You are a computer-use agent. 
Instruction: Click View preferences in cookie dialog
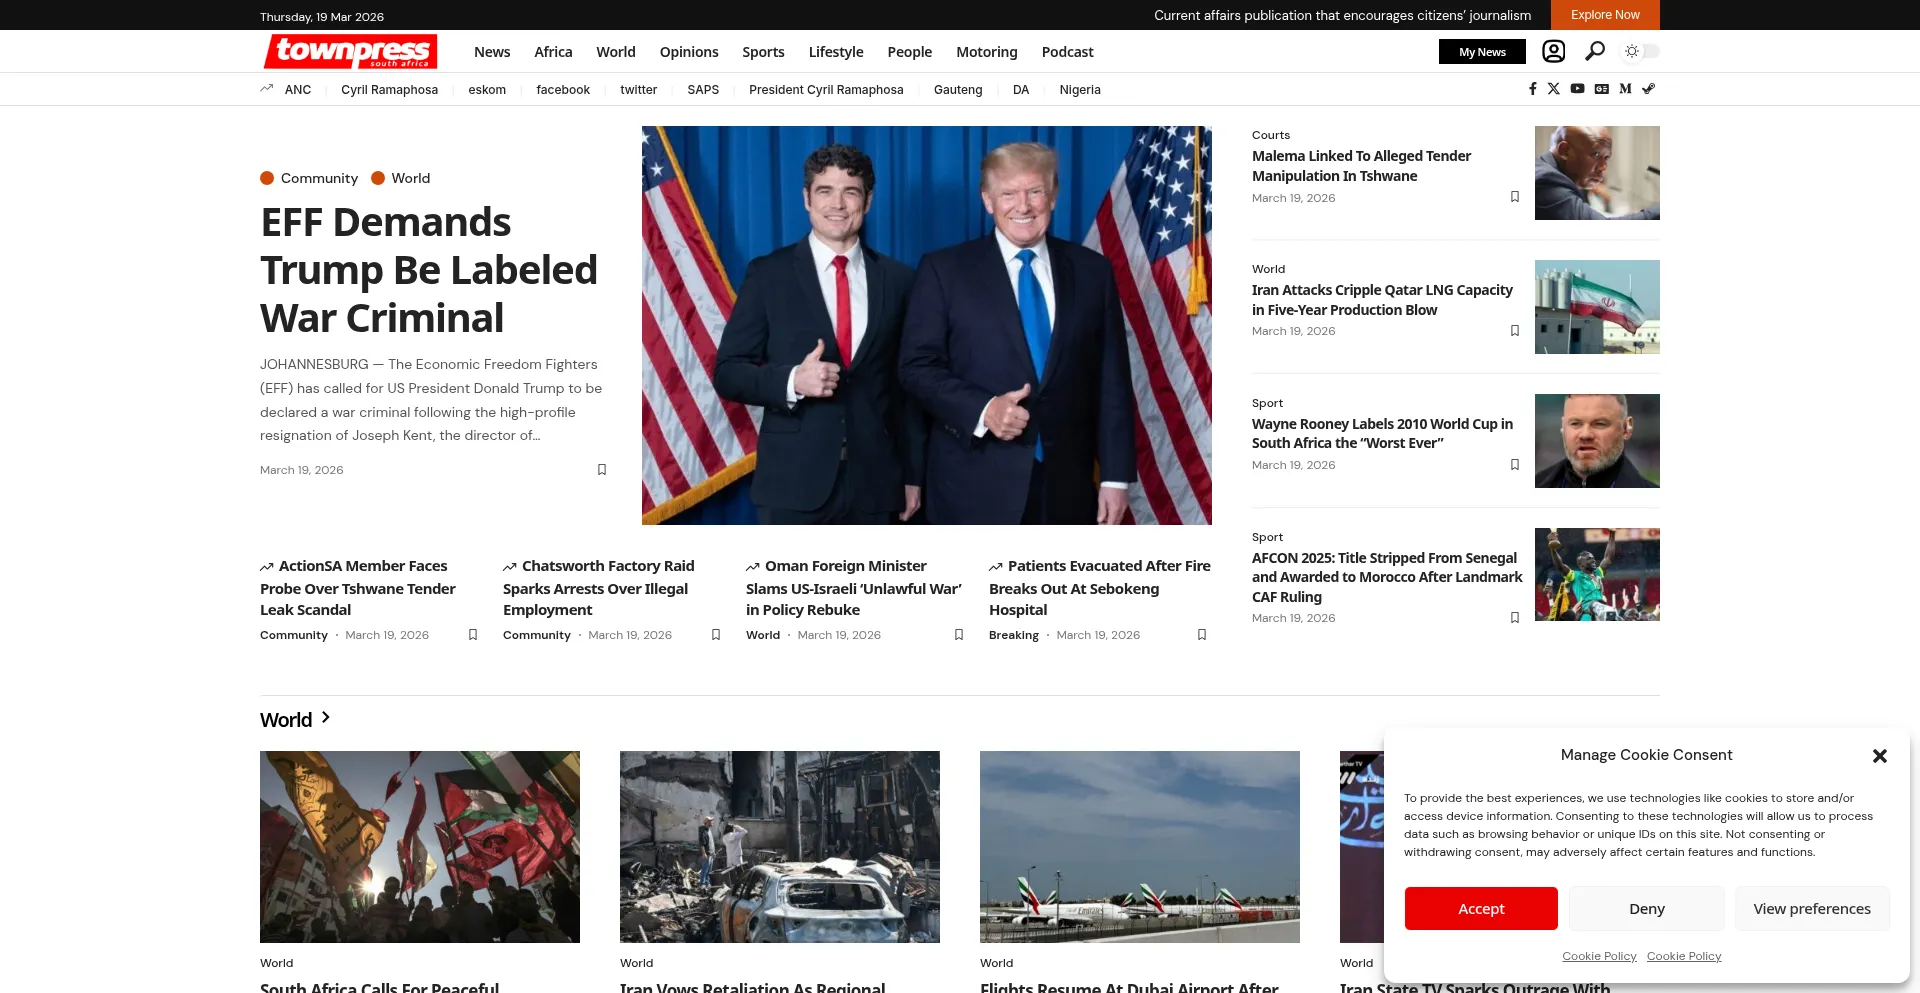[1812, 908]
